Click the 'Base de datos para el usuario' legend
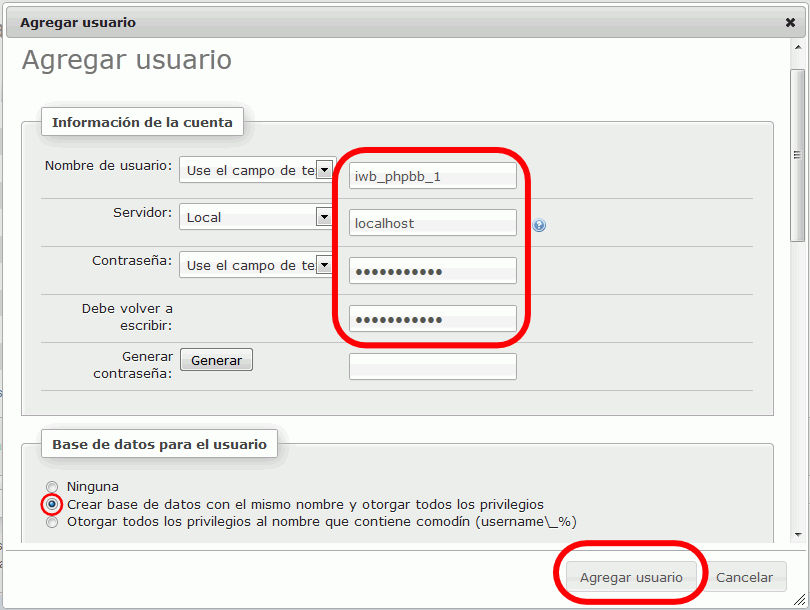The height and width of the screenshot is (610, 810). [159, 444]
